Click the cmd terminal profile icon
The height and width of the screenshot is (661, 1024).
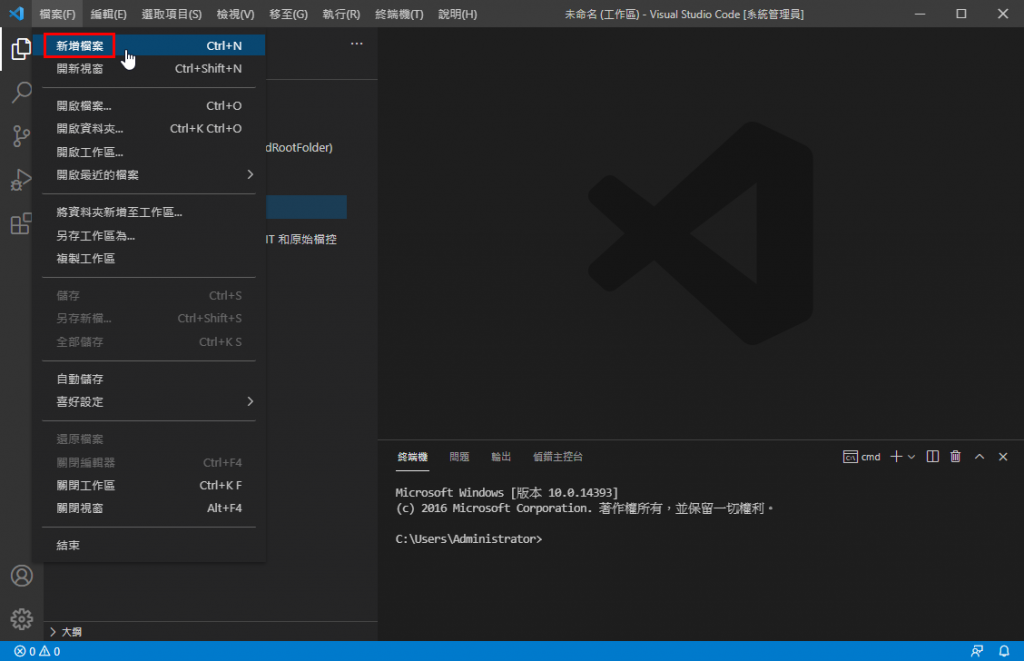[850, 457]
